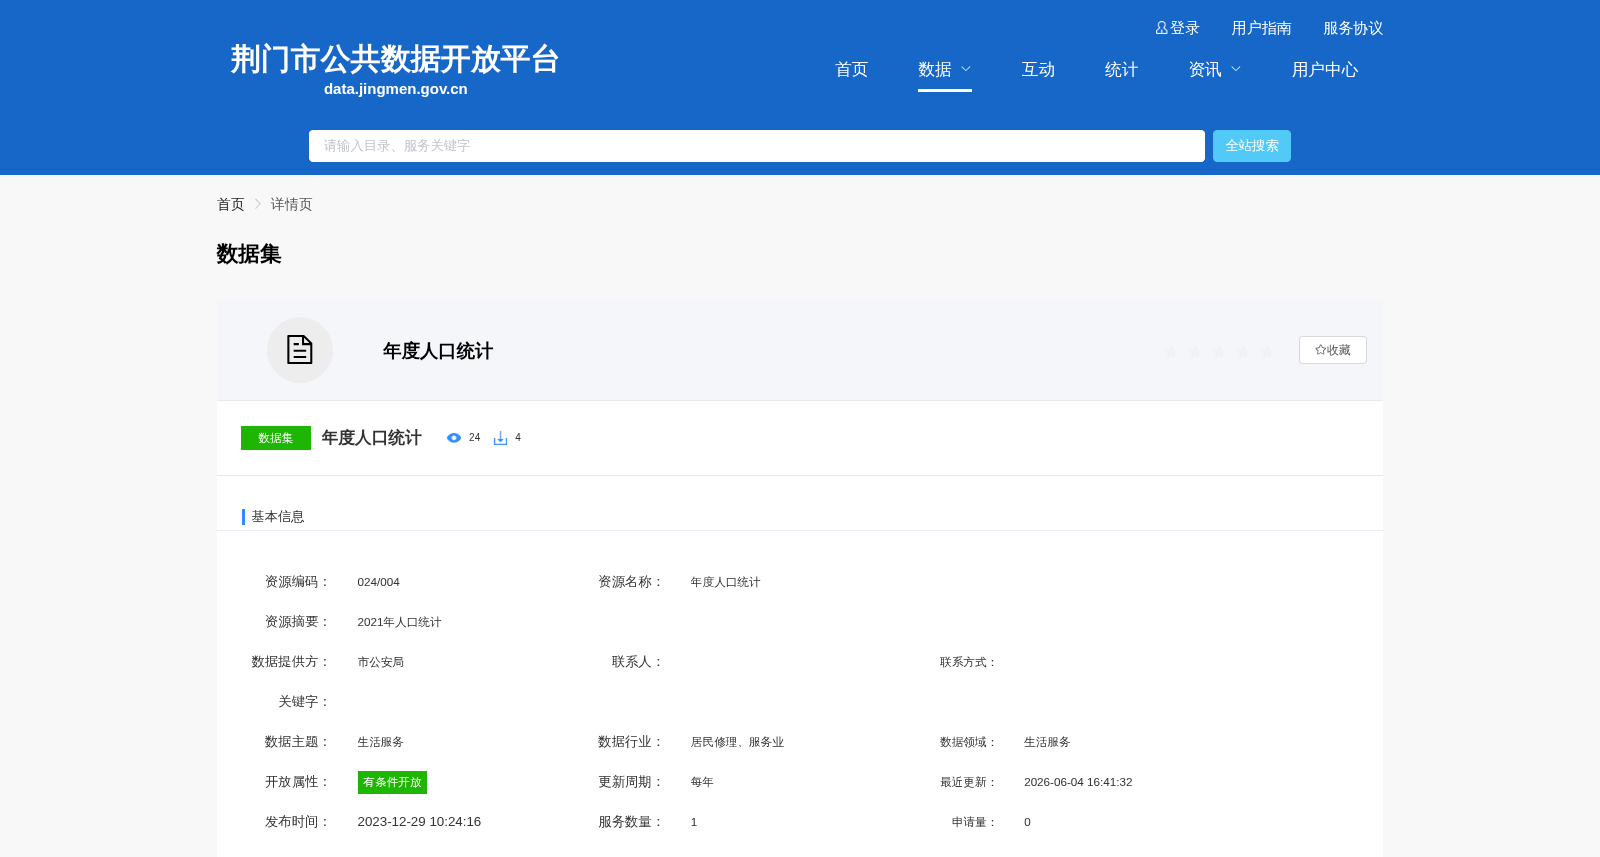Click the eye views icon showing 24
Viewport: 1600px width, 857px height.
[x=454, y=438]
